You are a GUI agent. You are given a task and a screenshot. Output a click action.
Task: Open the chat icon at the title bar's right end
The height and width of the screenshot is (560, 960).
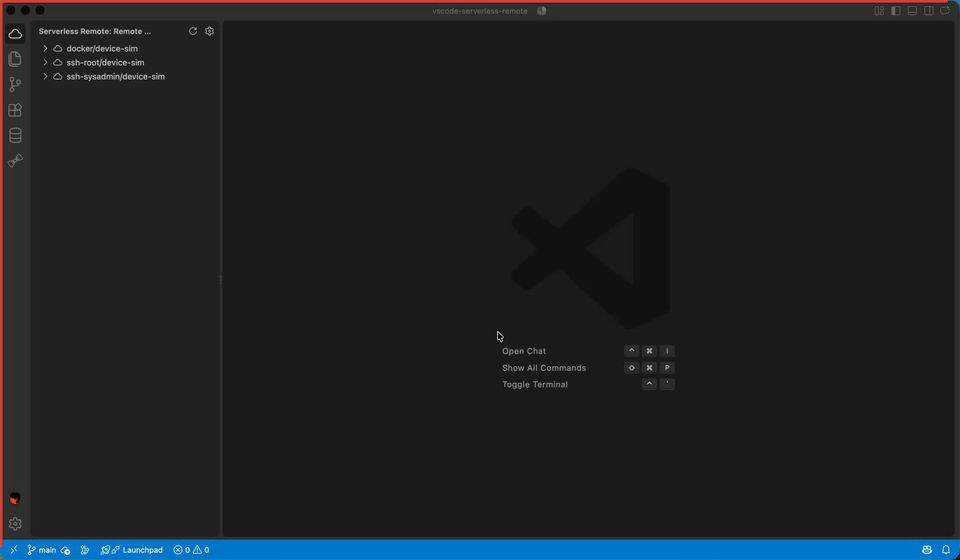pyautogui.click(x=945, y=11)
